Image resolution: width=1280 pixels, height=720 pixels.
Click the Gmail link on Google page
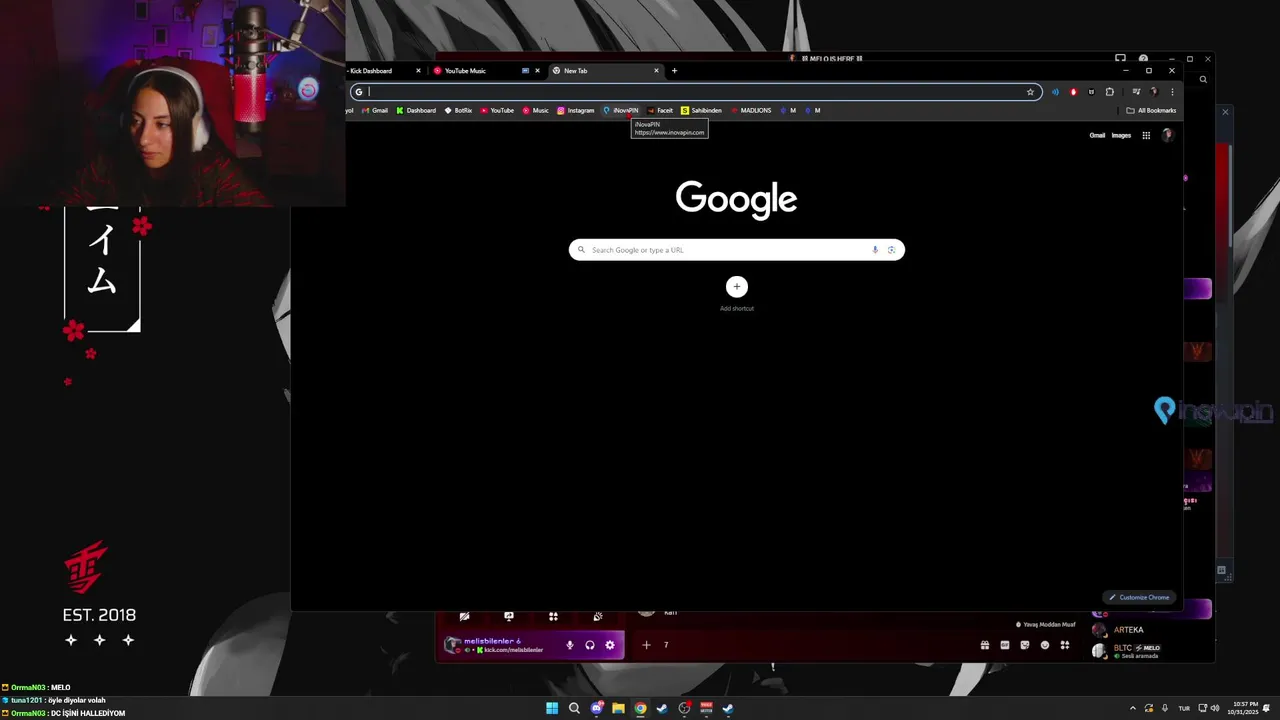1097,135
